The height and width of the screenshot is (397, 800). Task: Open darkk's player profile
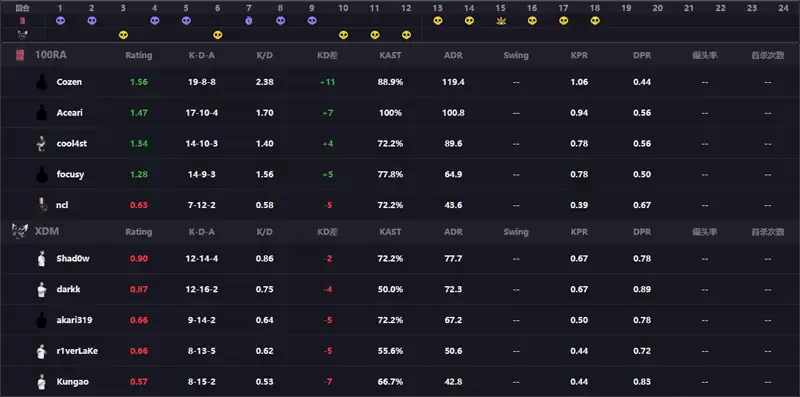[x=68, y=289]
